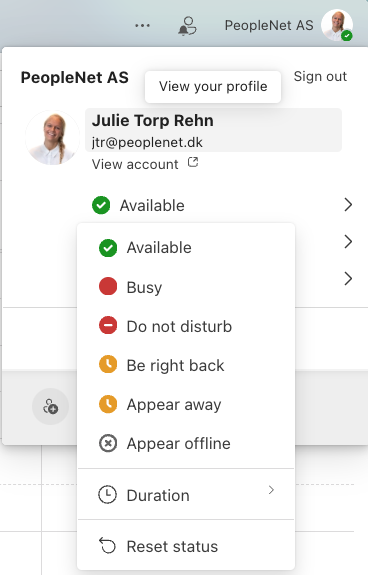Image resolution: width=368 pixels, height=575 pixels.
Task: Click the jtr@peoplenet.dk email address
Action: (147, 142)
